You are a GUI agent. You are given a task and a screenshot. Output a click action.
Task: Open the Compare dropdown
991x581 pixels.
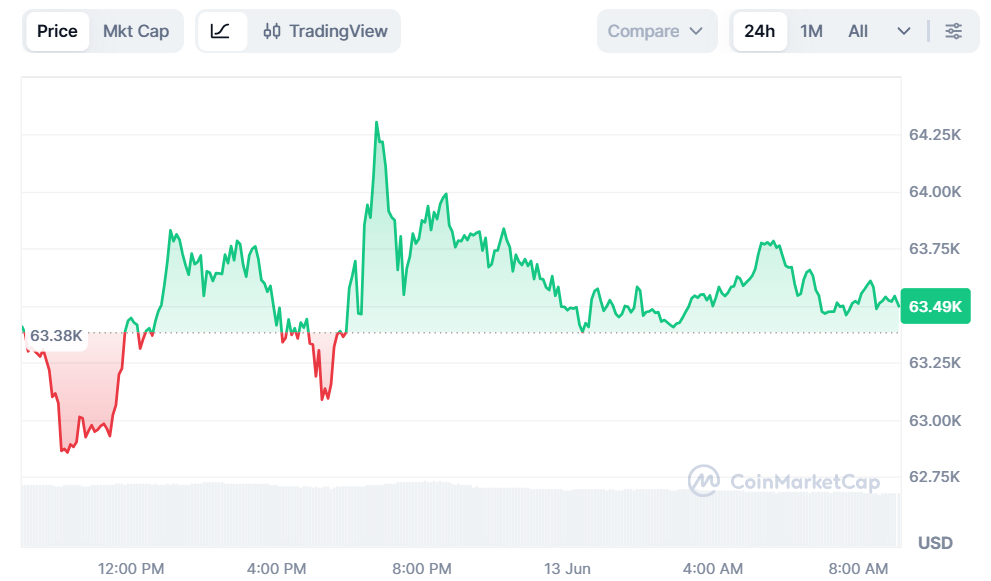pos(656,31)
